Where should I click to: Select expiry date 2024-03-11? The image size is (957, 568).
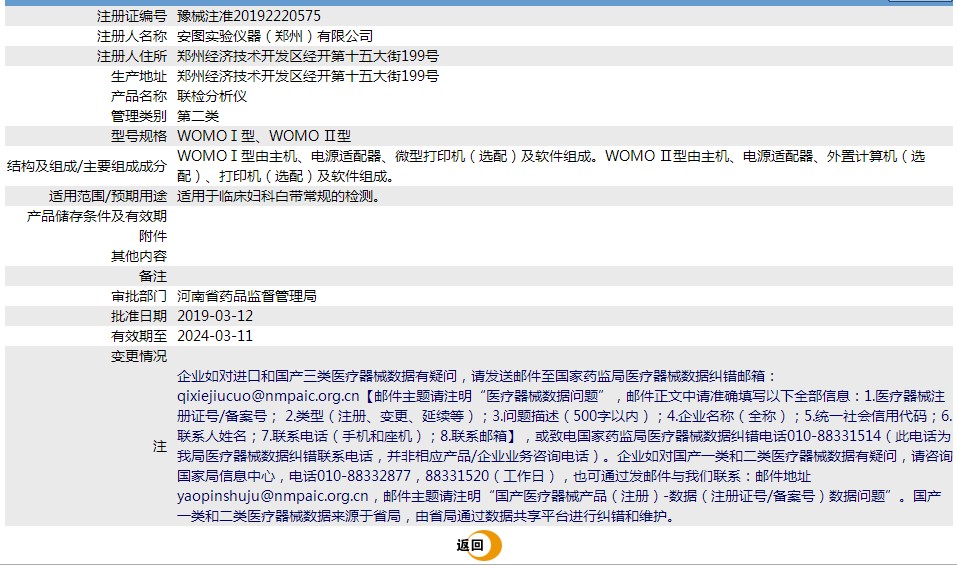click(215, 336)
